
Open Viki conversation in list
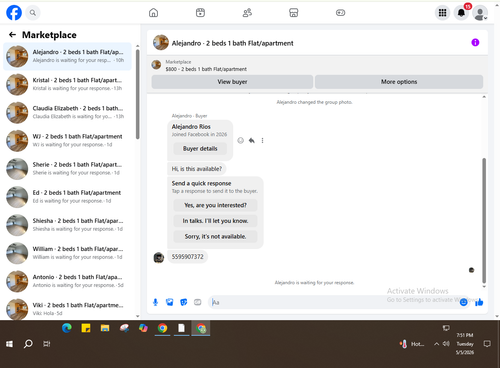pos(68,309)
